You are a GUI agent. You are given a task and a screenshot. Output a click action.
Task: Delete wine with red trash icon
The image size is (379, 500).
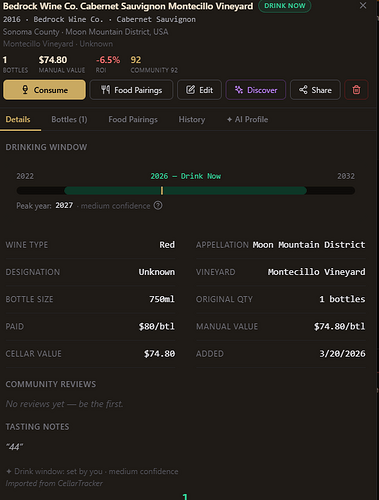tap(356, 90)
